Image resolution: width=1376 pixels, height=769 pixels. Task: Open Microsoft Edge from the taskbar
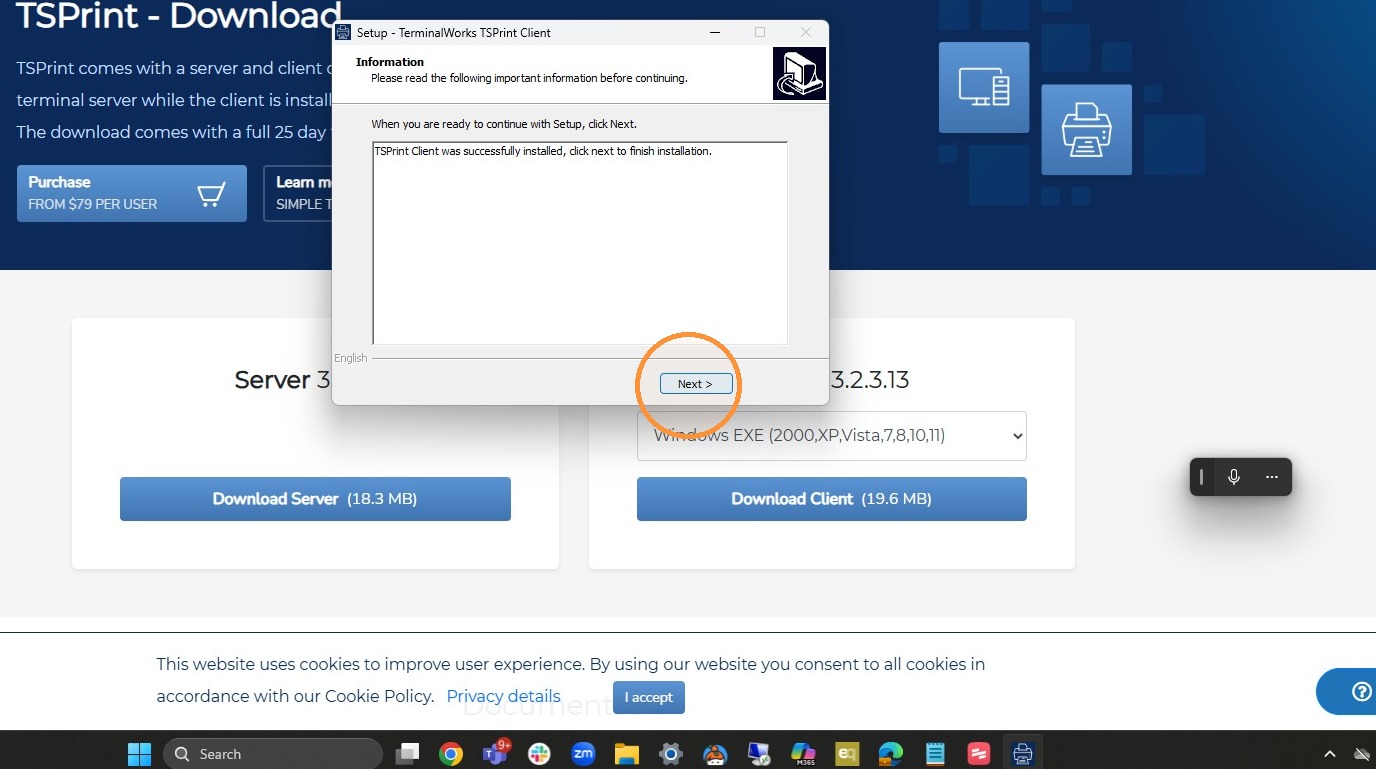(891, 754)
